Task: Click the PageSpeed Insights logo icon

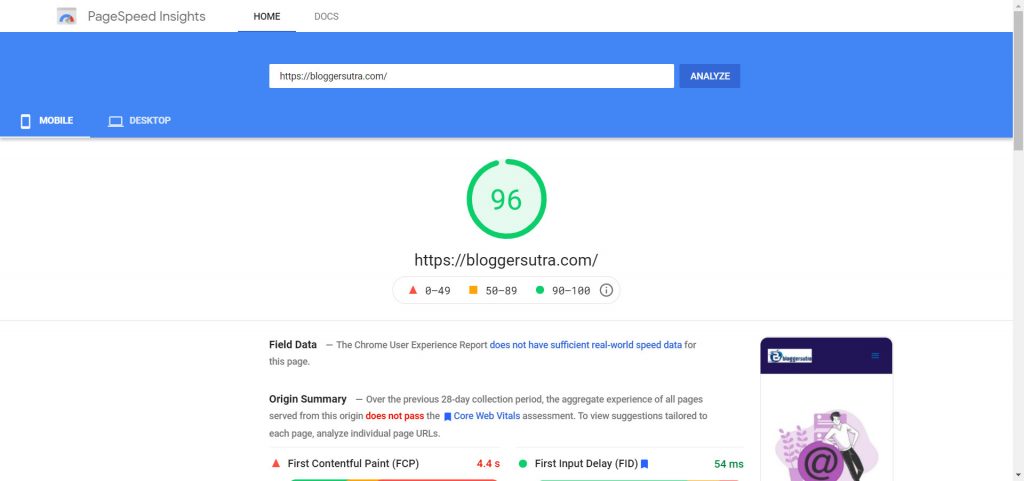Action: click(x=67, y=16)
